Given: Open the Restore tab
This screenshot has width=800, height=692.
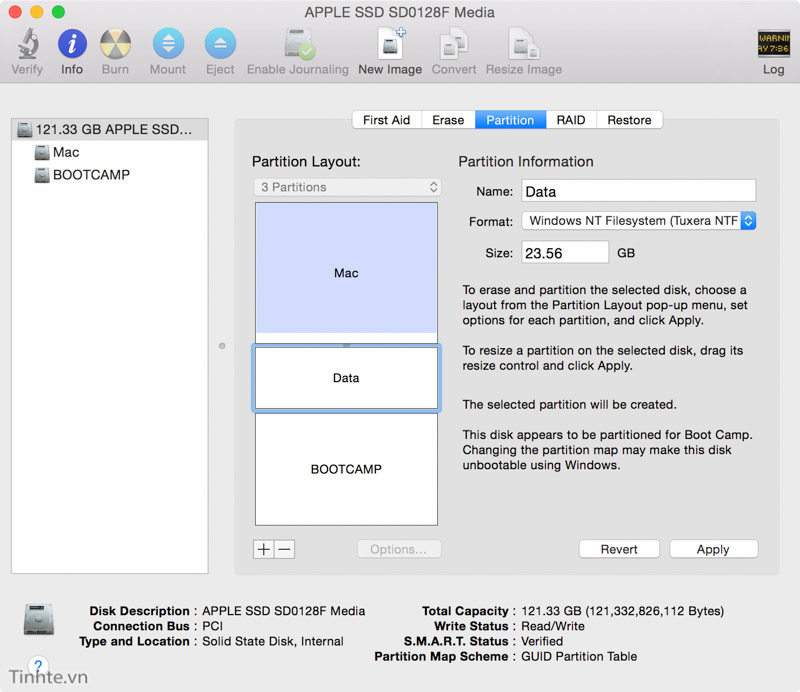Looking at the screenshot, I should [629, 120].
